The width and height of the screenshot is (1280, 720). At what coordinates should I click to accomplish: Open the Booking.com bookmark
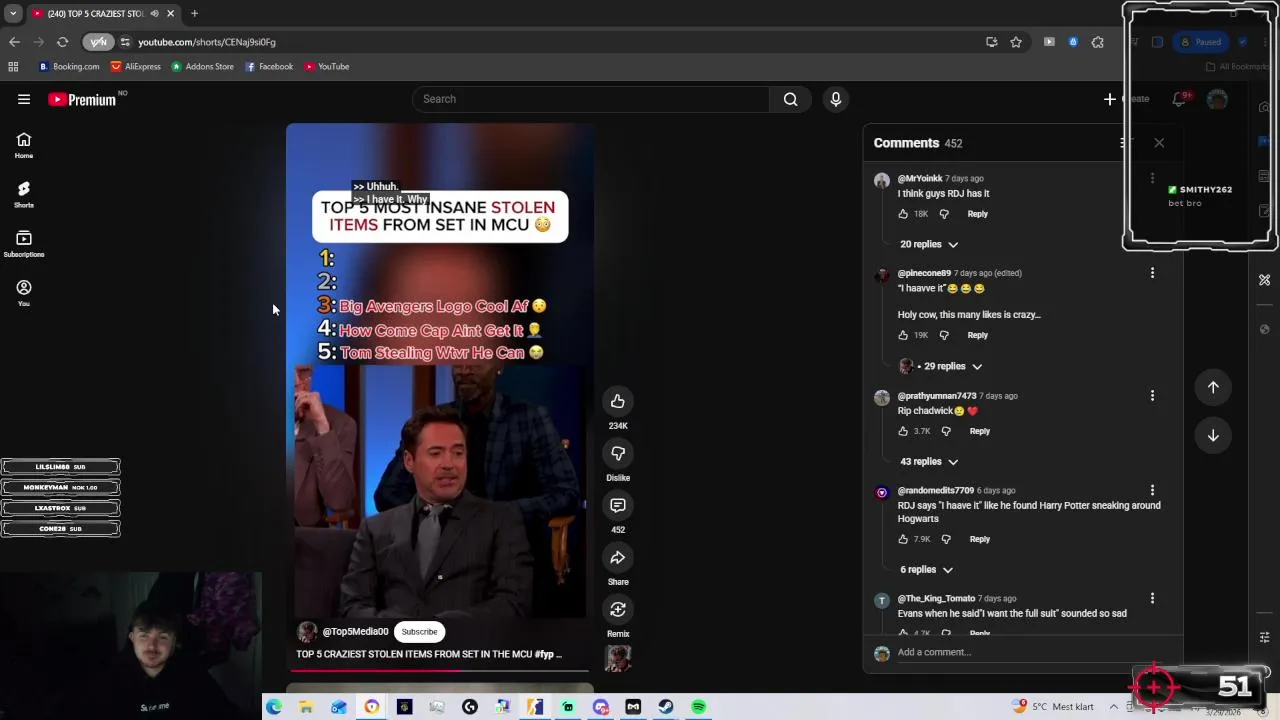[x=69, y=67]
